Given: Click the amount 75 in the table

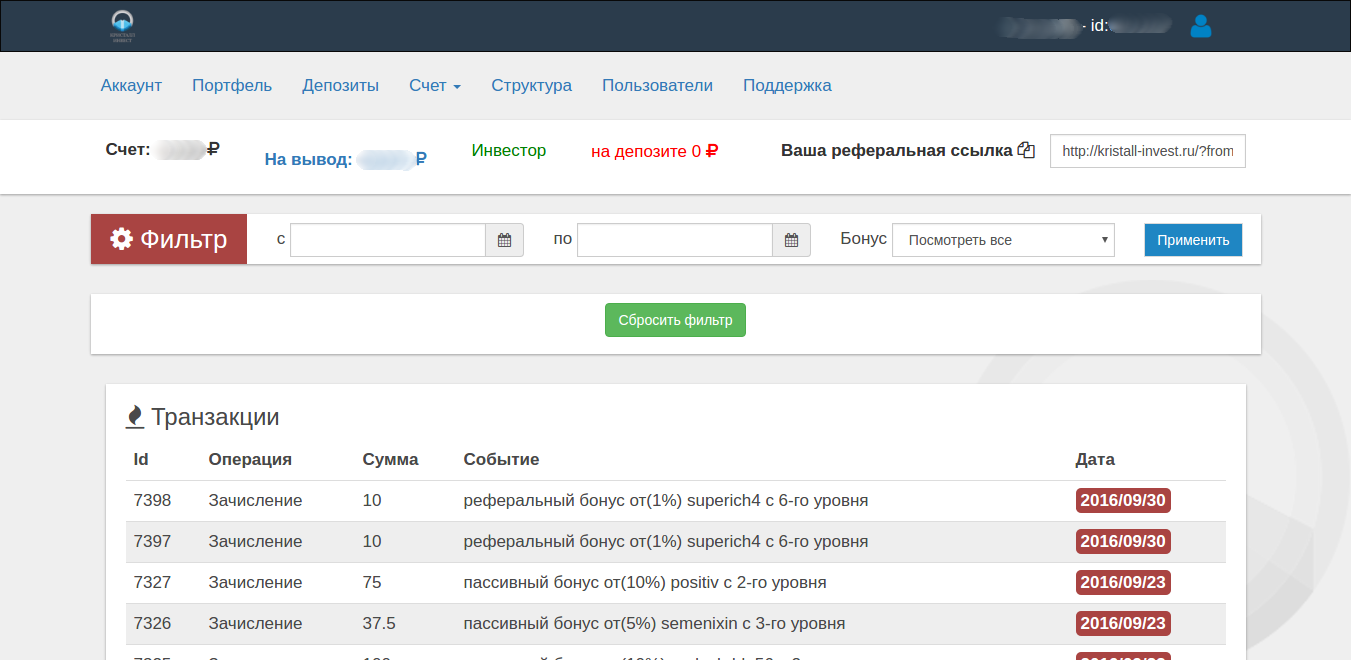Looking at the screenshot, I should [x=372, y=583].
